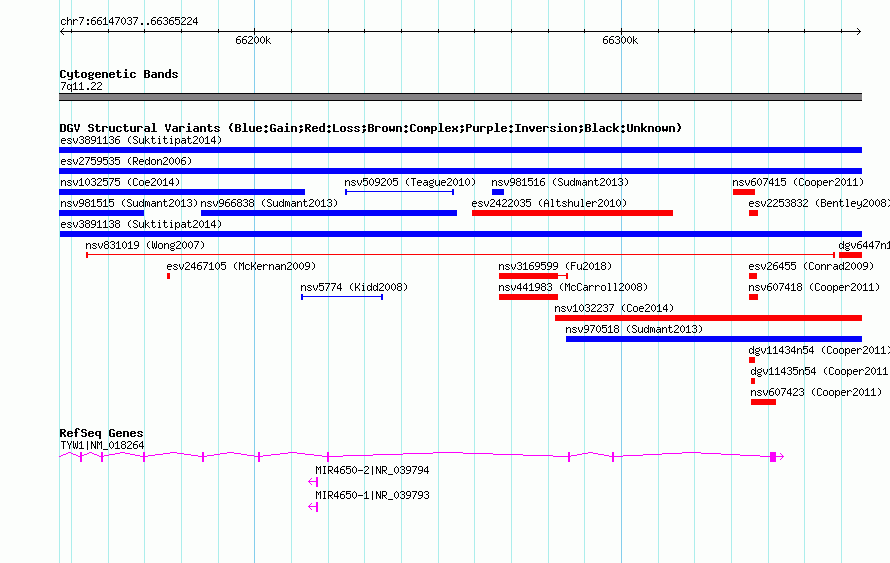Screen dimensions: 890x563
Task: Click the nsv5774 (Kidd2008) label
Action: tap(354, 287)
